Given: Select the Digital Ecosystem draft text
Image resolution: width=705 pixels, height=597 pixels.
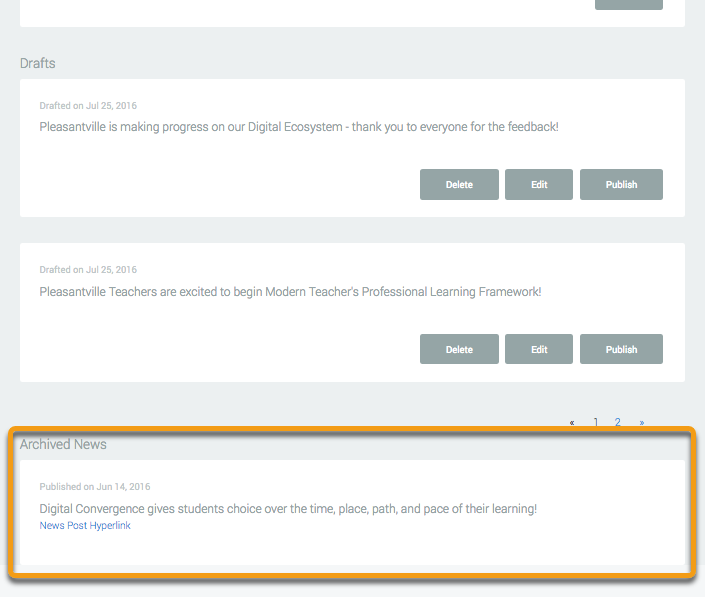Looking at the screenshot, I should 299,127.
